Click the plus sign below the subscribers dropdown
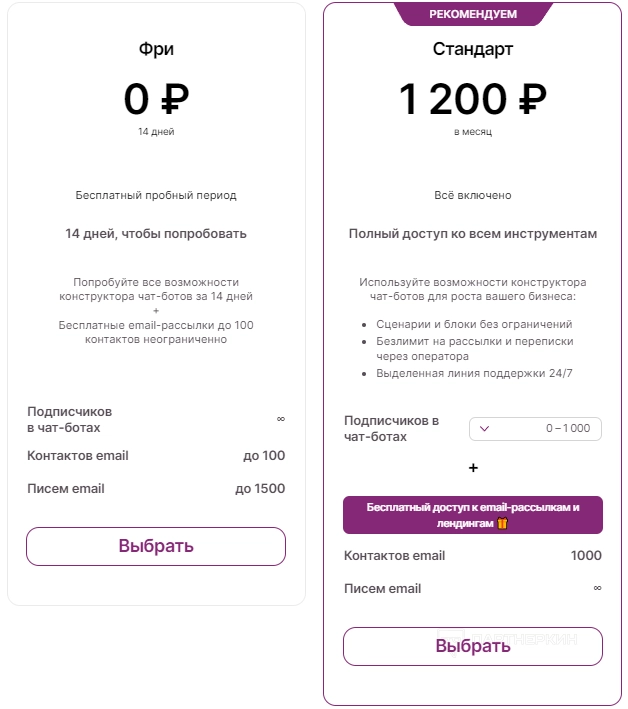Screen dimensions: 628x709 pyautogui.click(x=473, y=467)
